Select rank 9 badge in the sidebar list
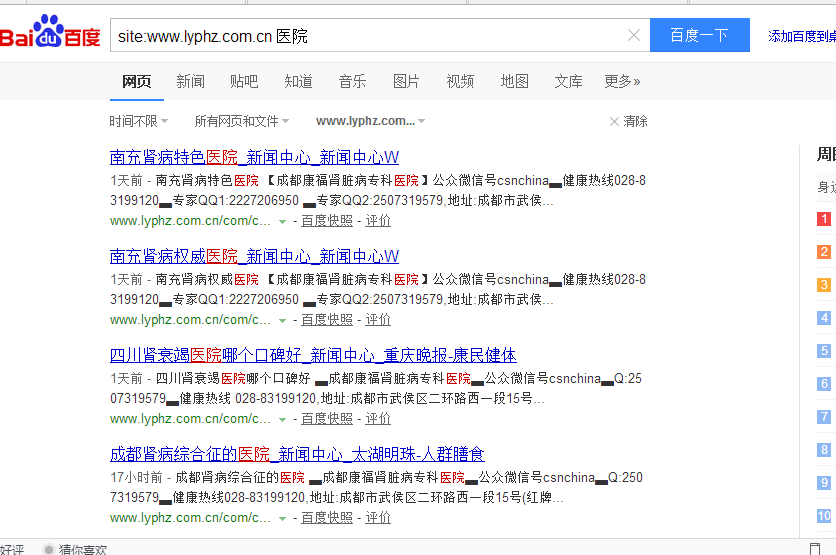The height and width of the screenshot is (555, 836). 824,482
